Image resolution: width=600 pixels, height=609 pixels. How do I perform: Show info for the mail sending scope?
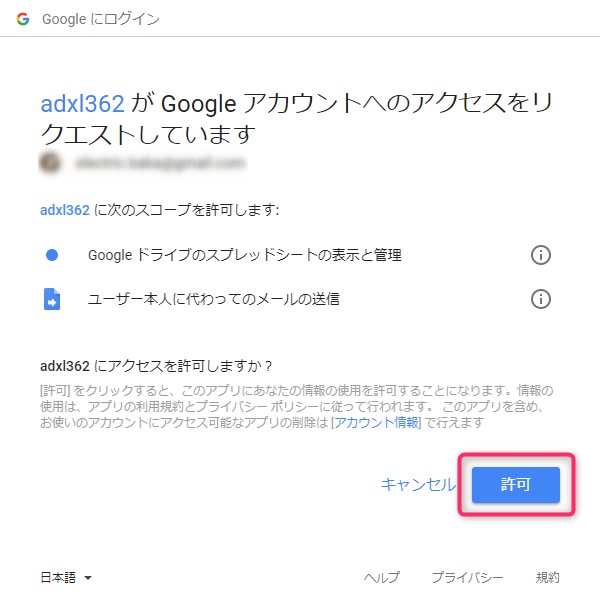pos(541,298)
